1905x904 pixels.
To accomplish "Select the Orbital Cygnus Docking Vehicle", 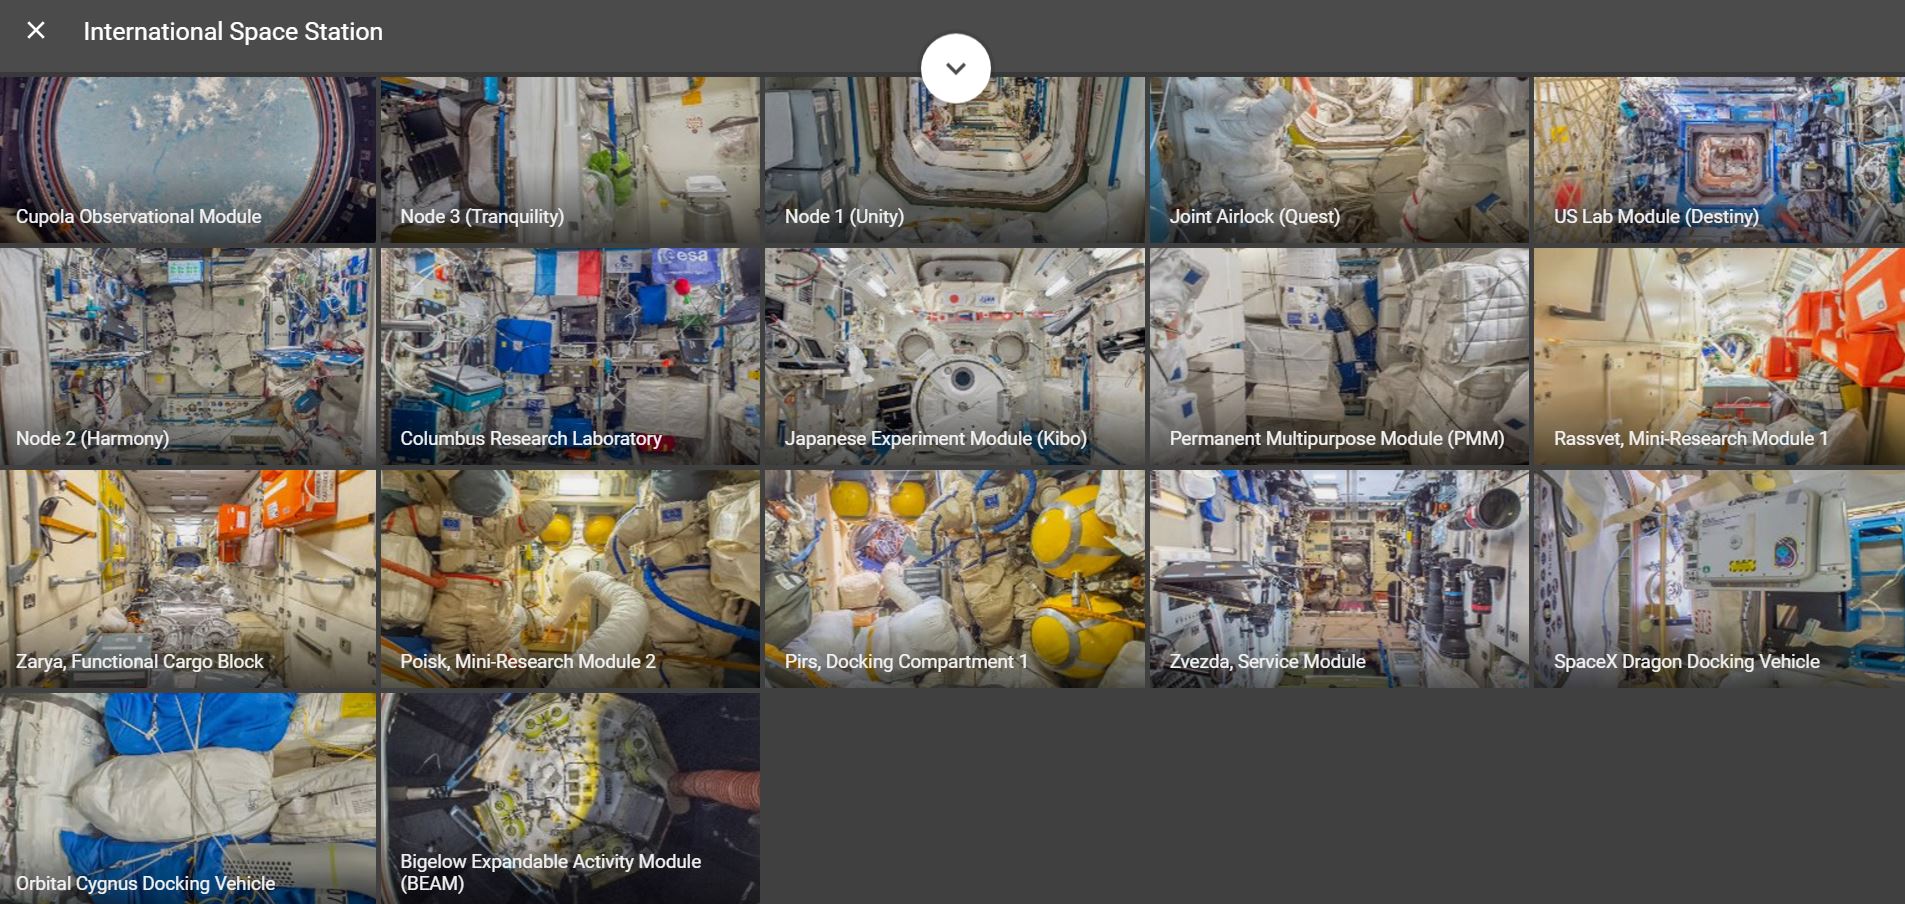I will 188,798.
